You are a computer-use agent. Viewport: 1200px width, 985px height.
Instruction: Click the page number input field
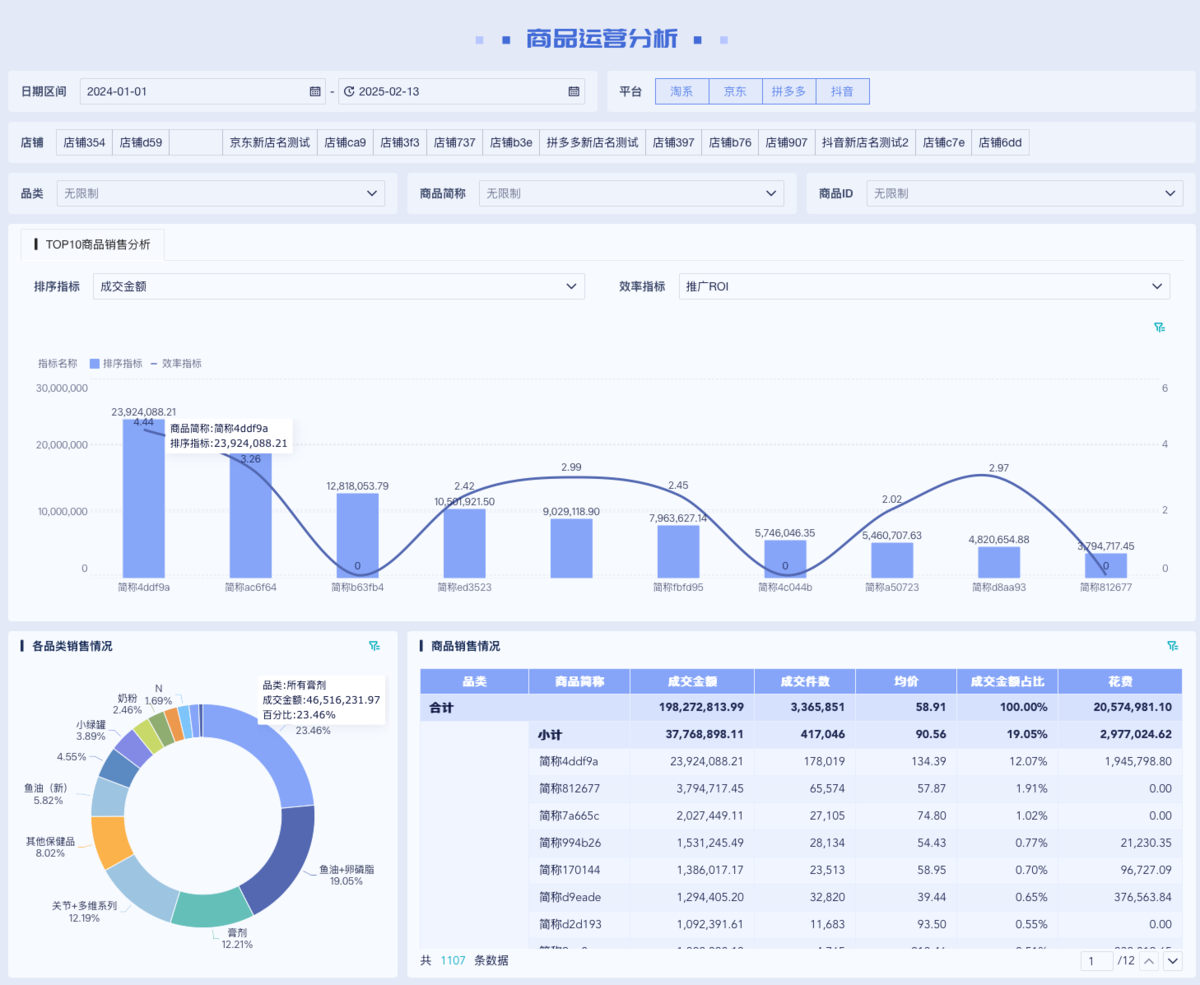[1096, 961]
